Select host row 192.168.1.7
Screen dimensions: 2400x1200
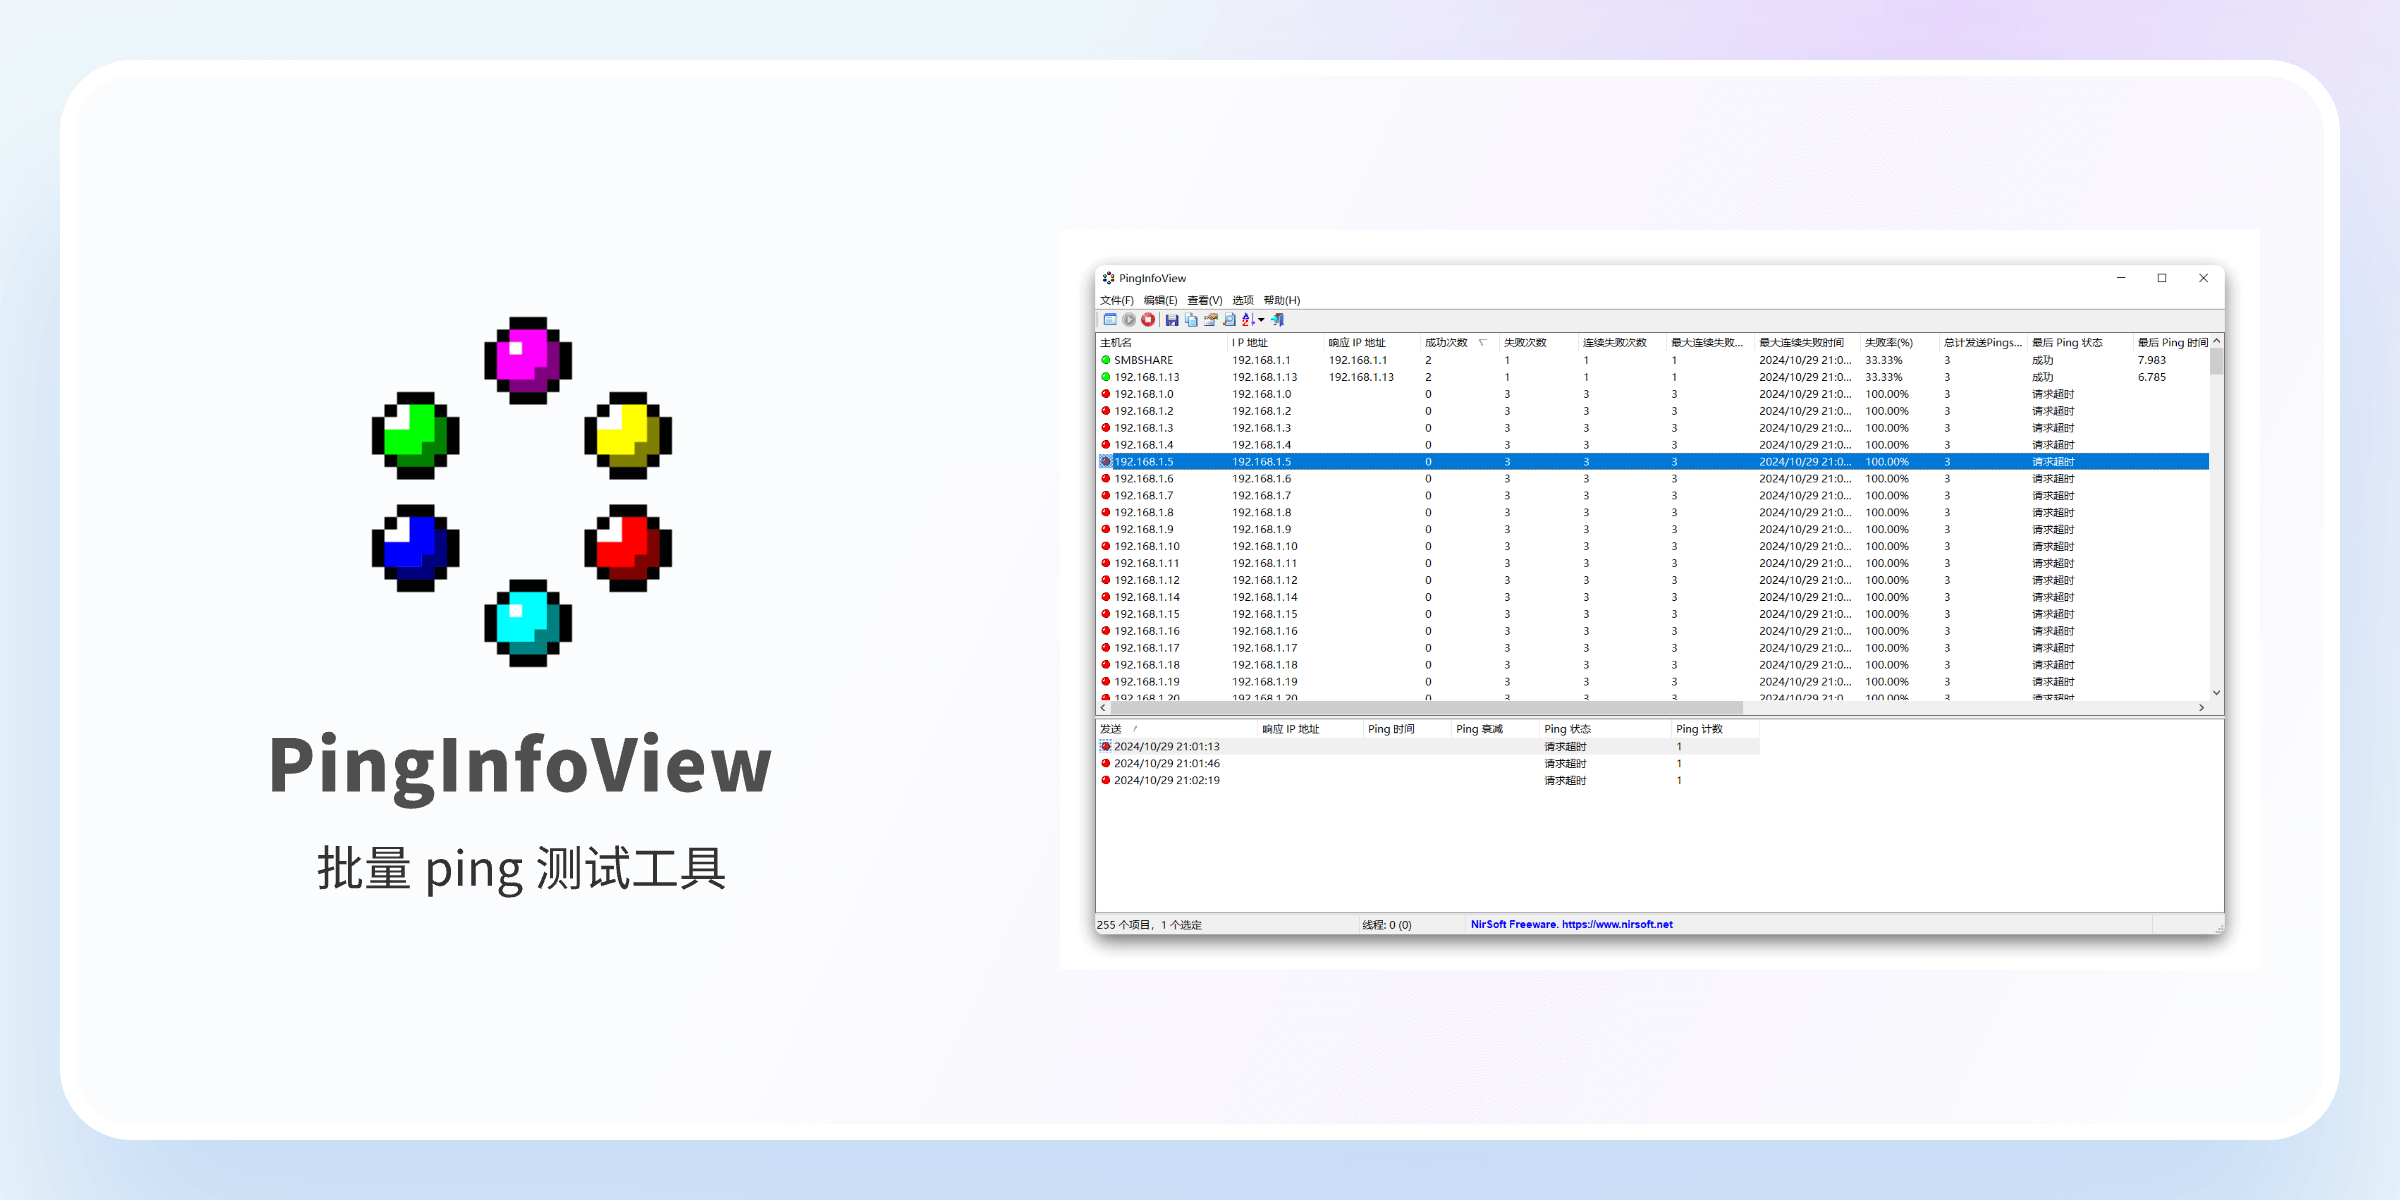pos(1653,495)
